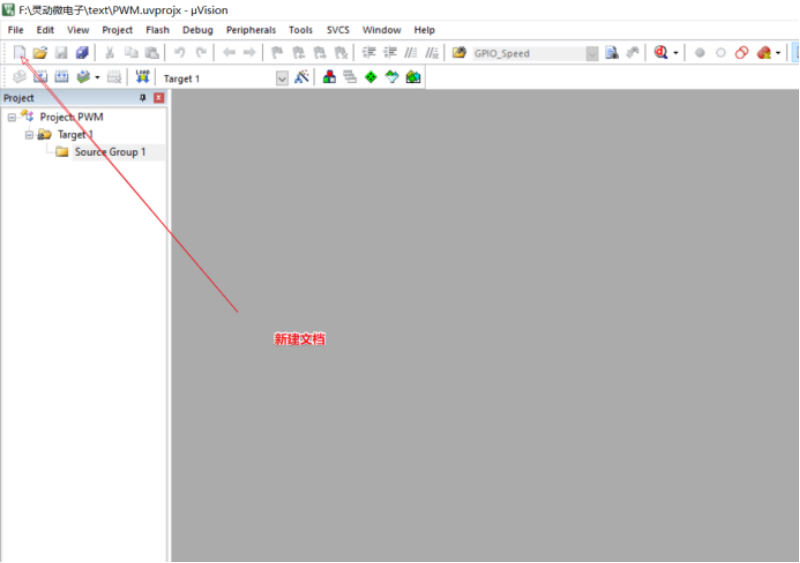
Task: Open the Target 1 selection dropdown
Action: (x=282, y=78)
